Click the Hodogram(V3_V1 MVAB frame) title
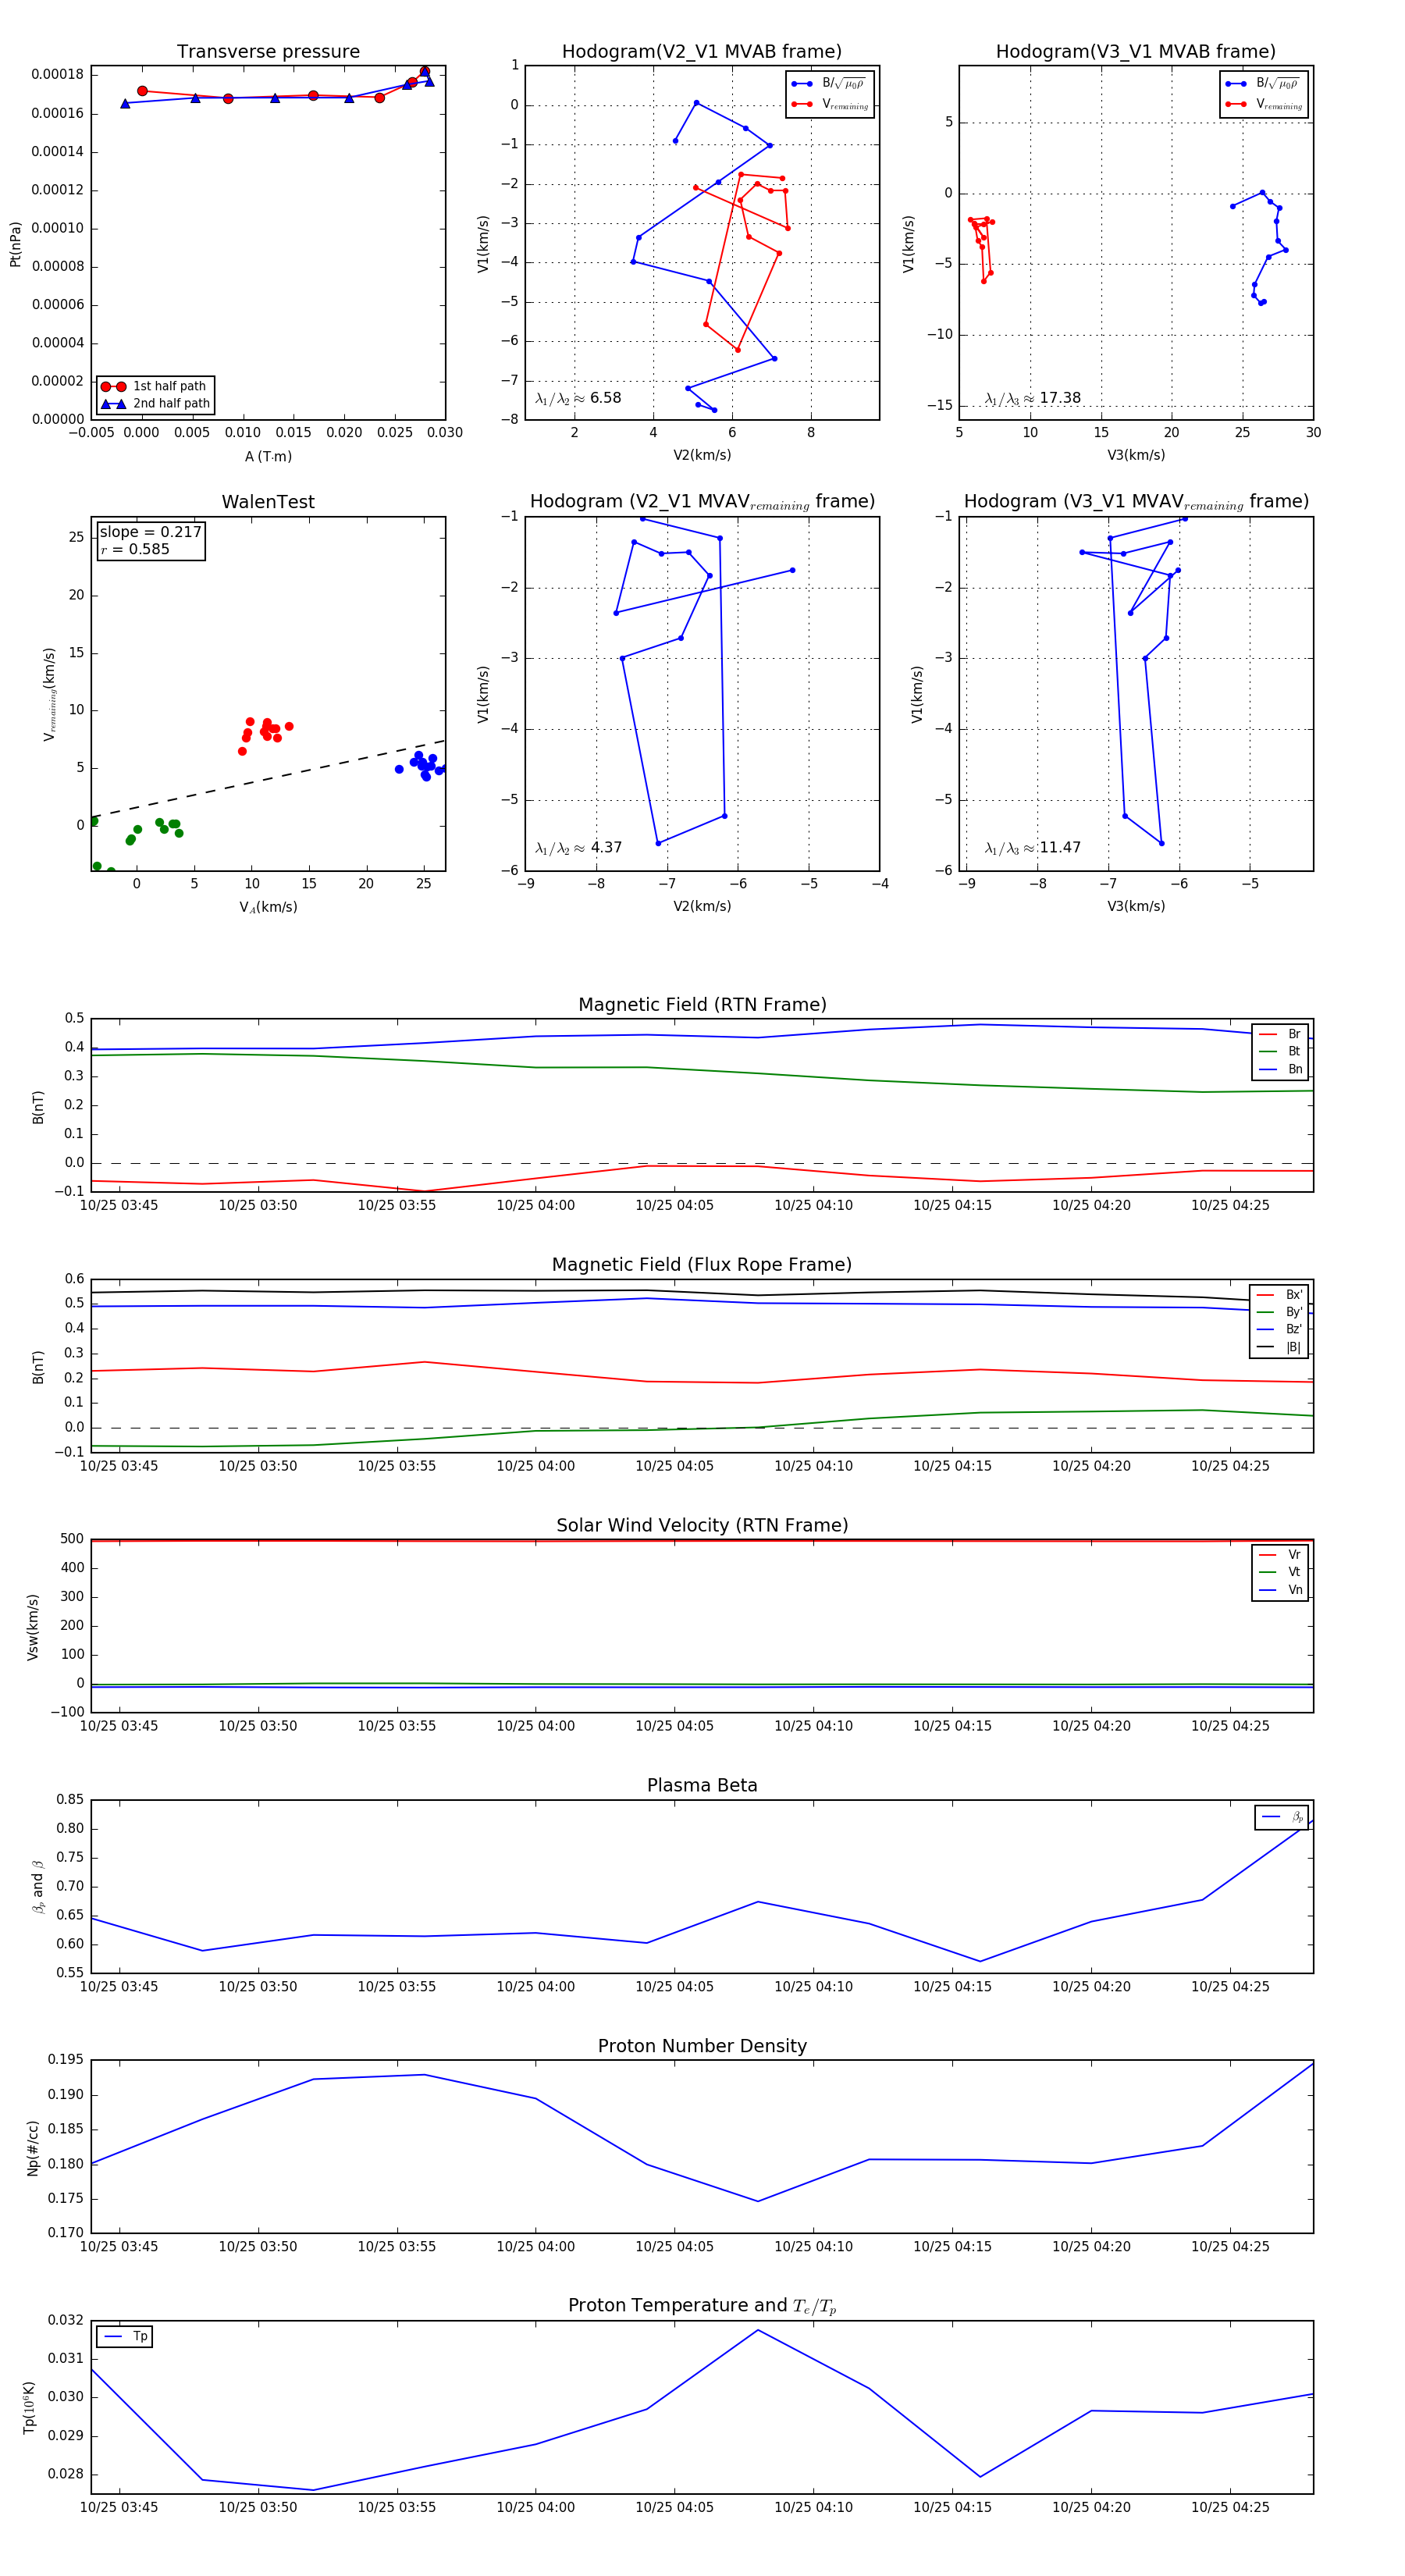This screenshot has width=1405, height=2576. pos(1136,52)
